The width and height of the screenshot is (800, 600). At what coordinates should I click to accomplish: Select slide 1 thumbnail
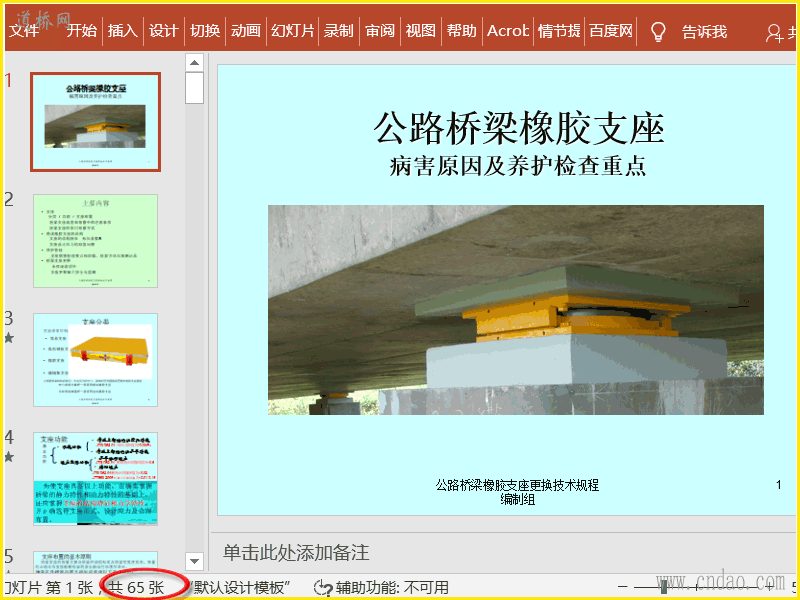tap(95, 121)
